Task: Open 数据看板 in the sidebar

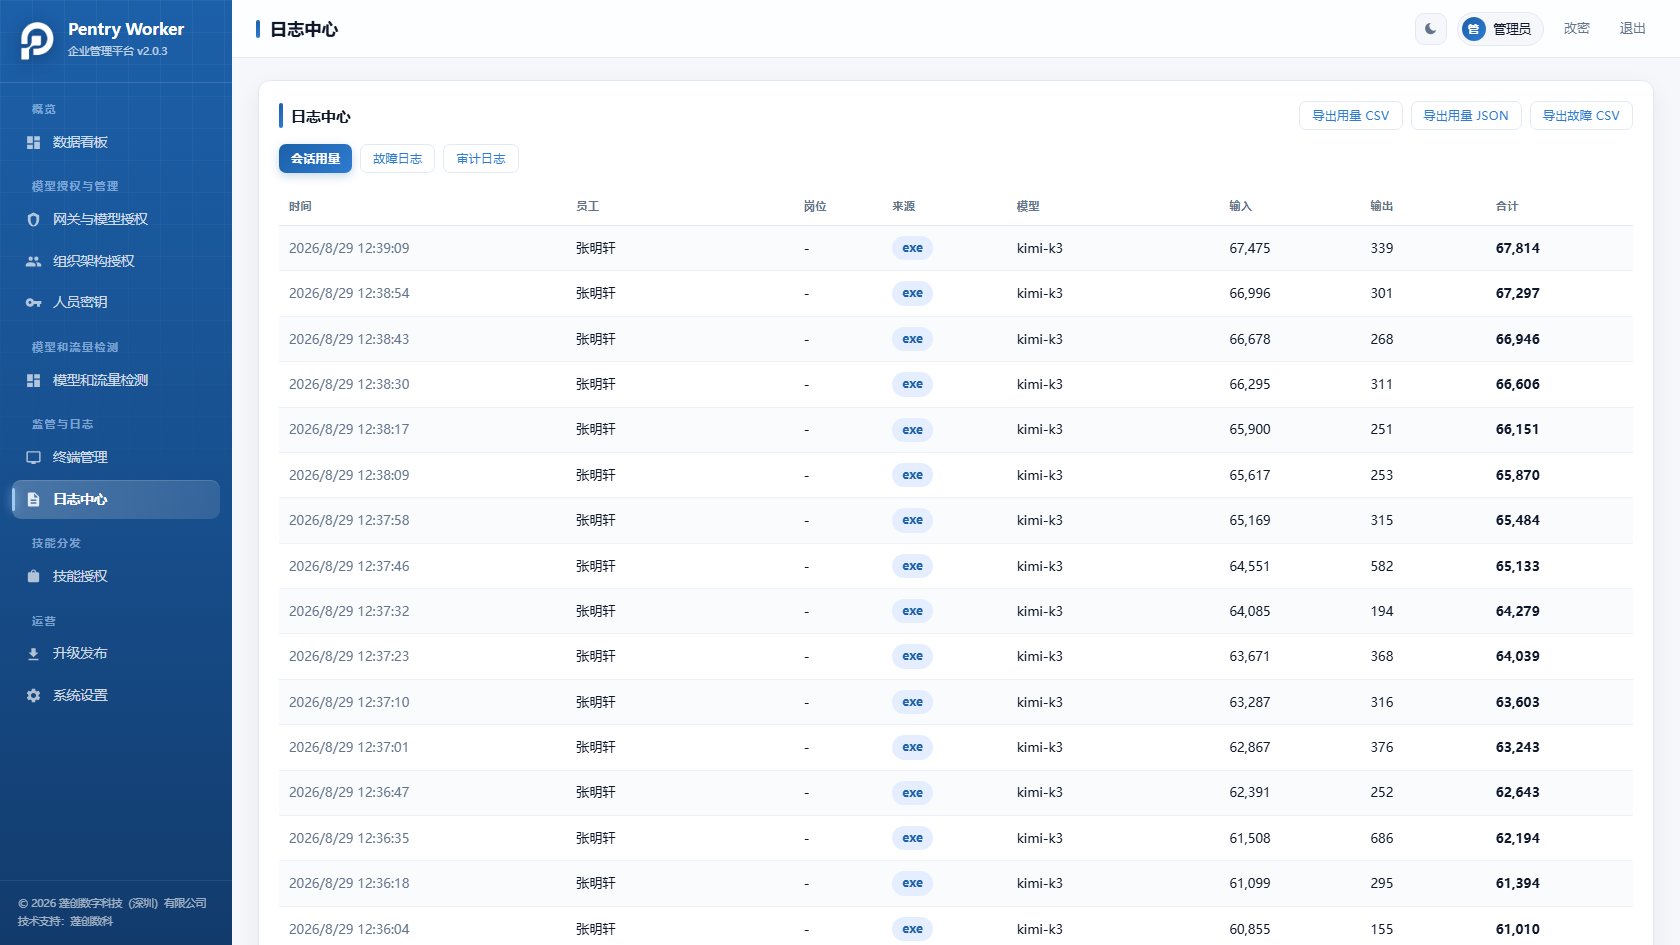Action: pyautogui.click(x=116, y=143)
